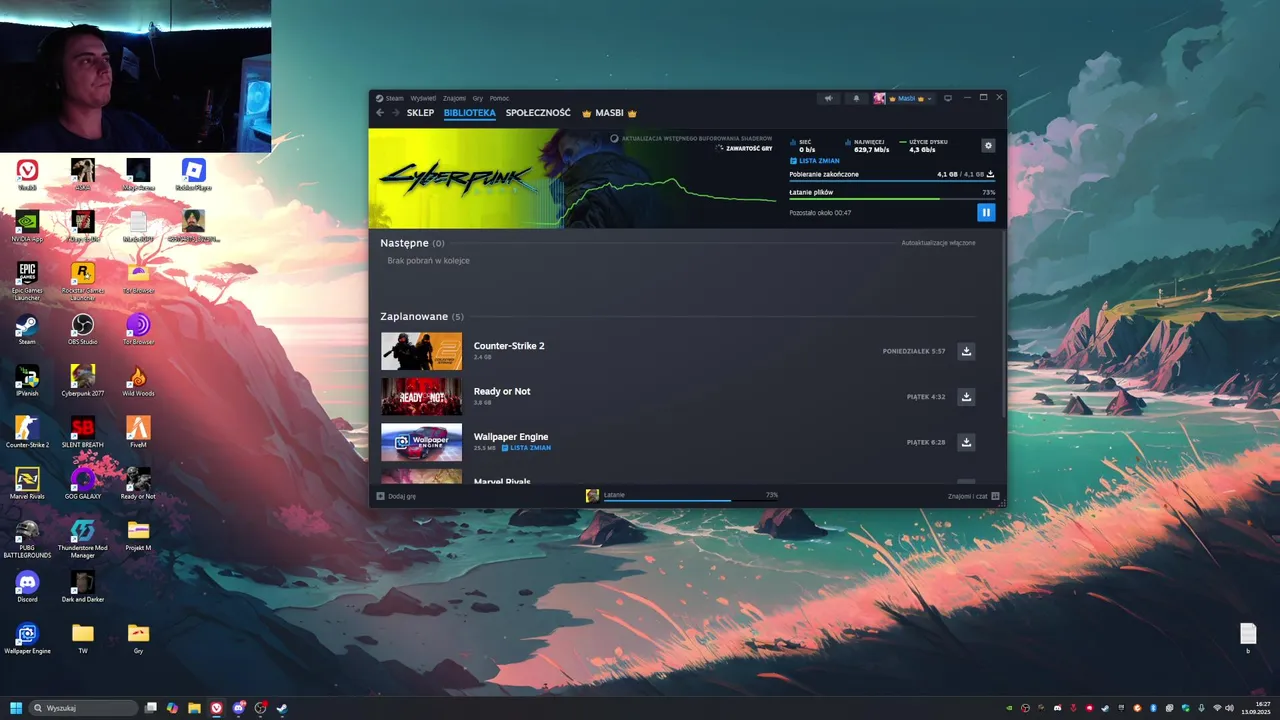Open the Gry menu

[x=478, y=98]
